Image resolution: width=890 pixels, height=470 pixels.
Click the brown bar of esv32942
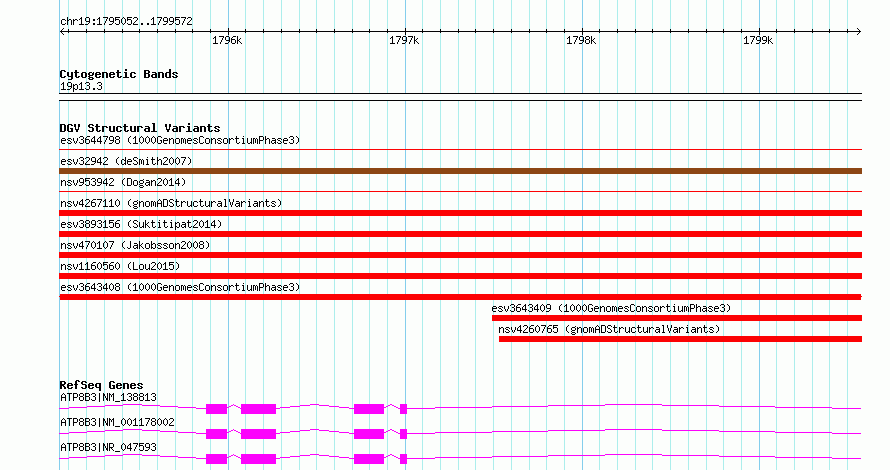(x=460, y=171)
